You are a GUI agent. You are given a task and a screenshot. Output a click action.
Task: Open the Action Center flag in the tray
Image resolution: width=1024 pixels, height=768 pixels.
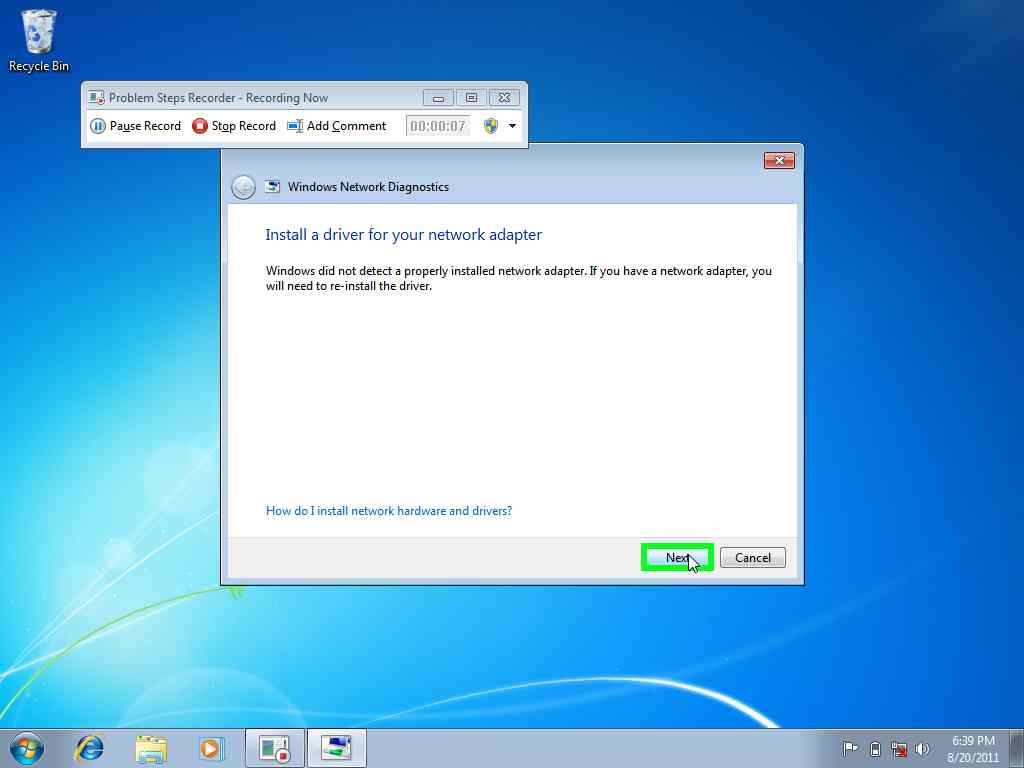pos(850,748)
